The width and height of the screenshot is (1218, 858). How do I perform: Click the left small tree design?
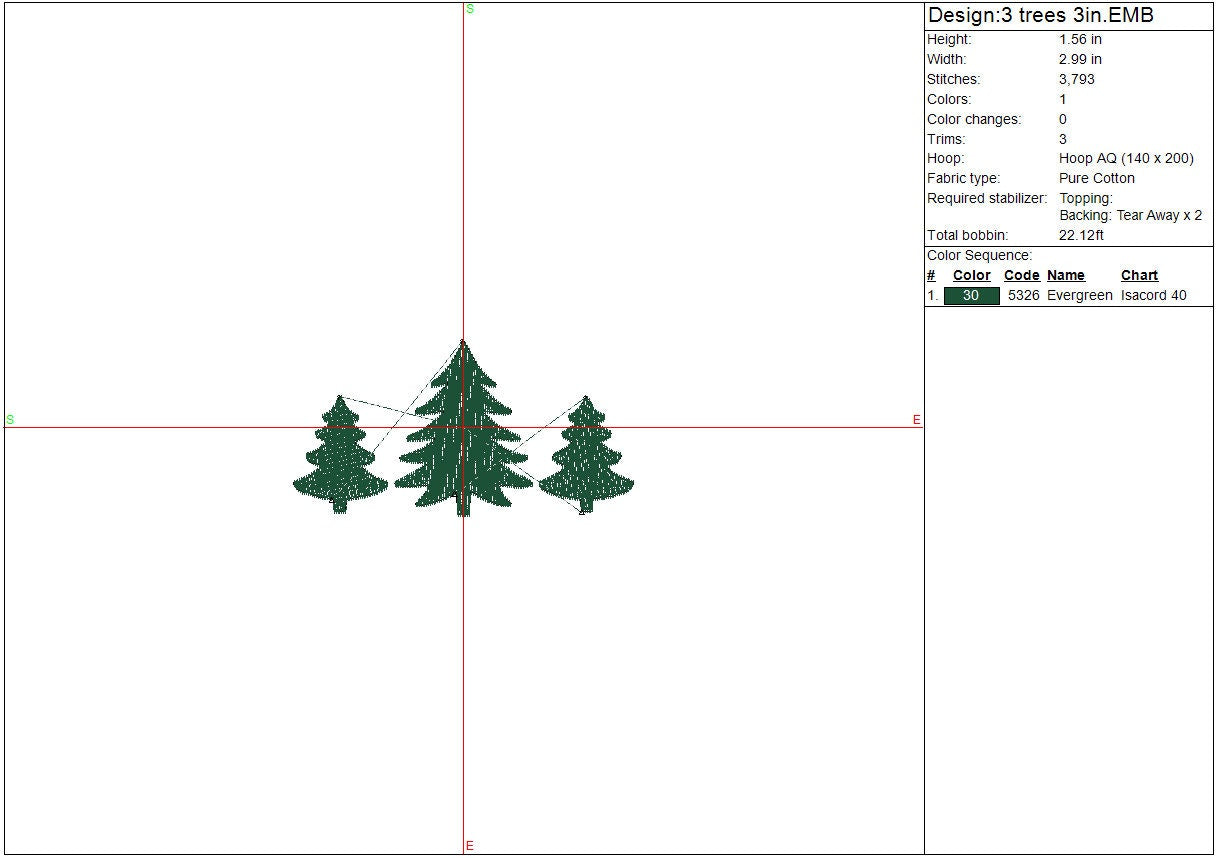[x=340, y=460]
